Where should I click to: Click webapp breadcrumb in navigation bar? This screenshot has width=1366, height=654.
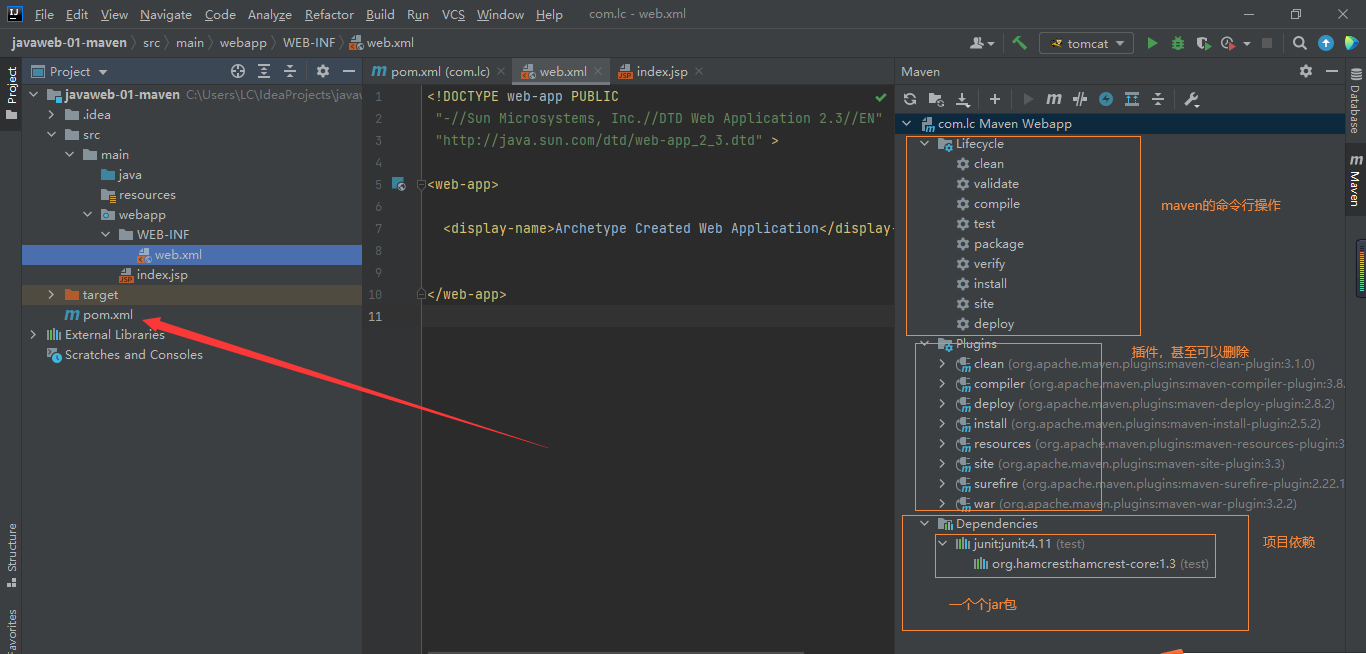(x=243, y=43)
